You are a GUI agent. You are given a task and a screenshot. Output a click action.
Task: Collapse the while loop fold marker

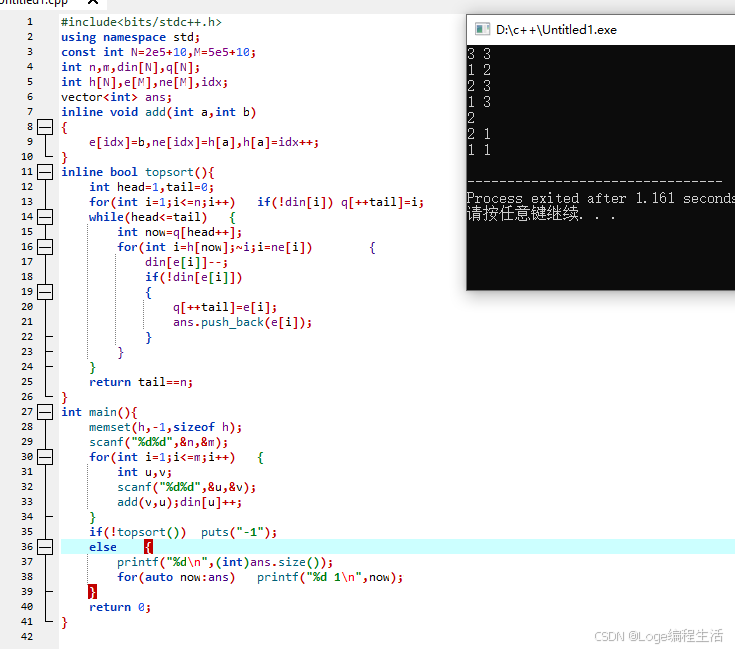[45, 217]
